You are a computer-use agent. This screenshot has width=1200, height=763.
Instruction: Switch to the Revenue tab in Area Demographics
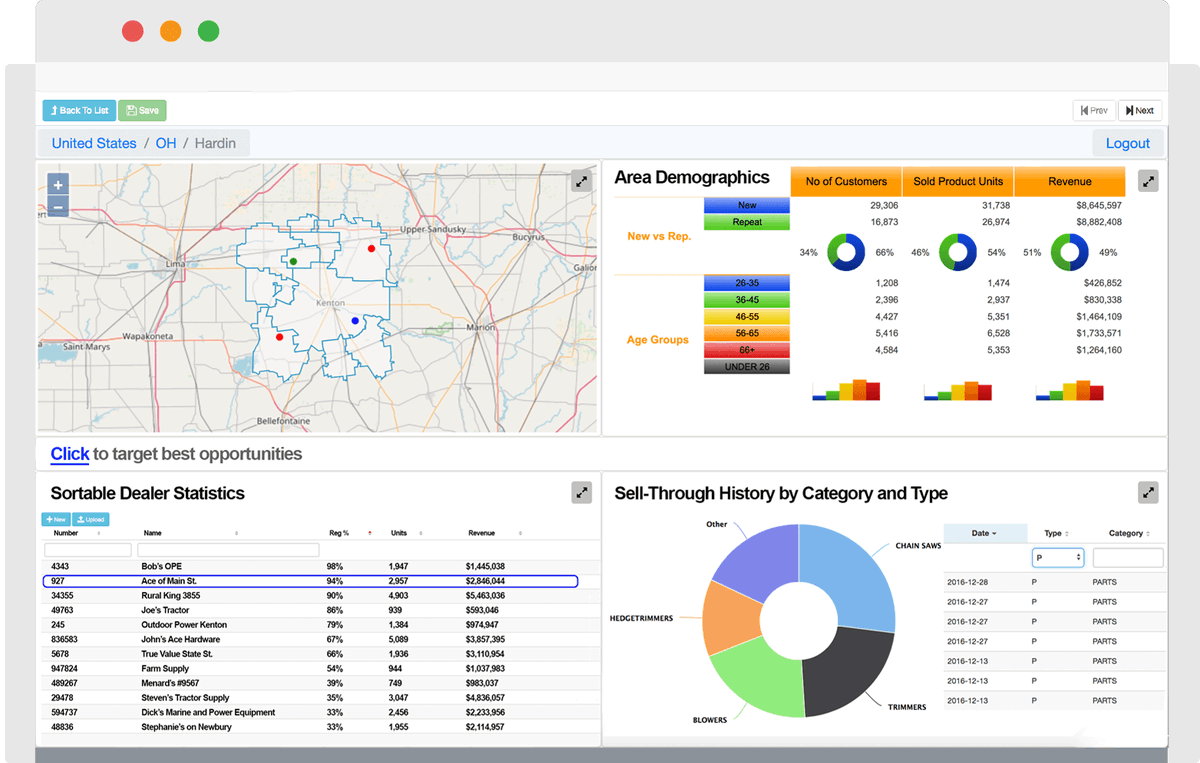pos(1069,181)
